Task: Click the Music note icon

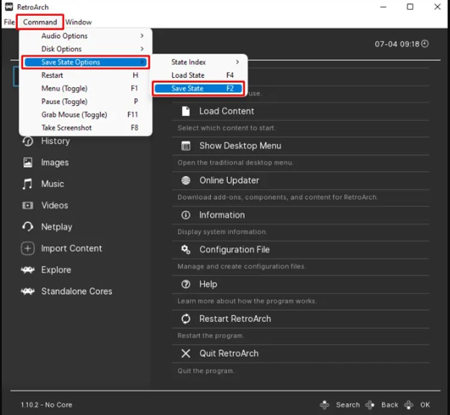Action: pos(27,184)
